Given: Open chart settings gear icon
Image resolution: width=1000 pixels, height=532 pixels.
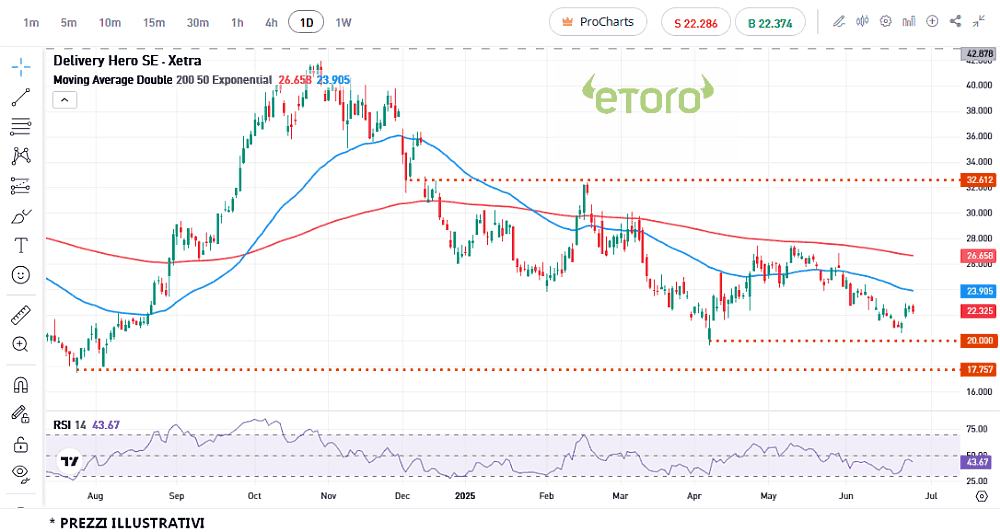Looking at the screenshot, I should (x=885, y=21).
